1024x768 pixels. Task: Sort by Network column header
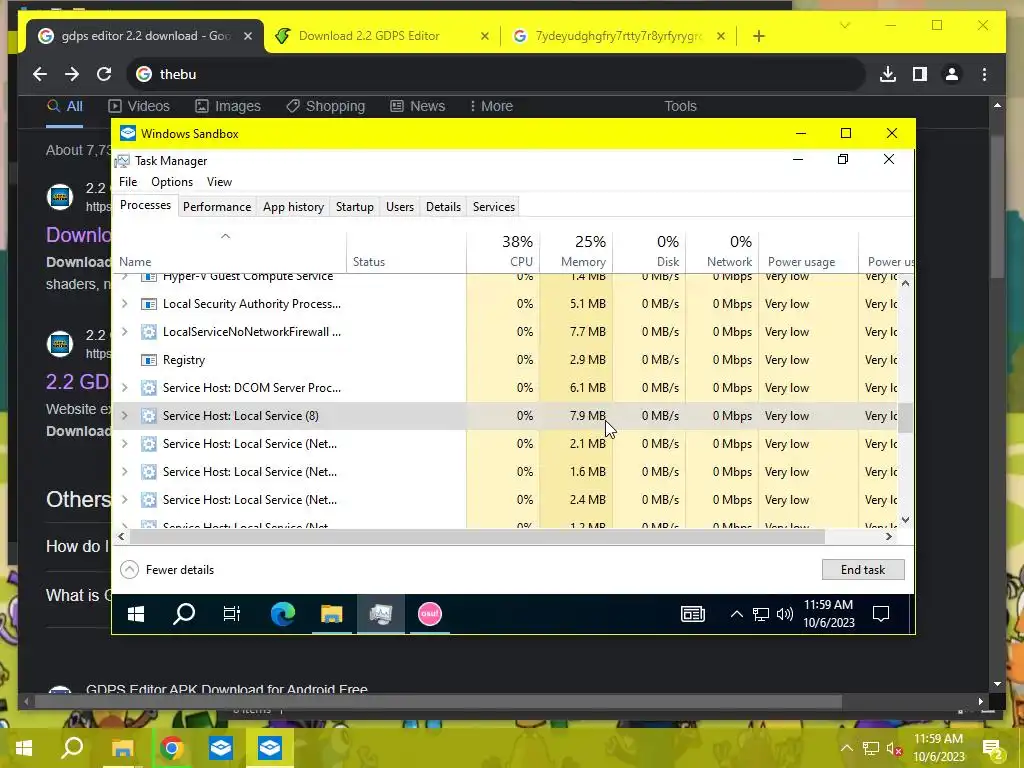723,251
